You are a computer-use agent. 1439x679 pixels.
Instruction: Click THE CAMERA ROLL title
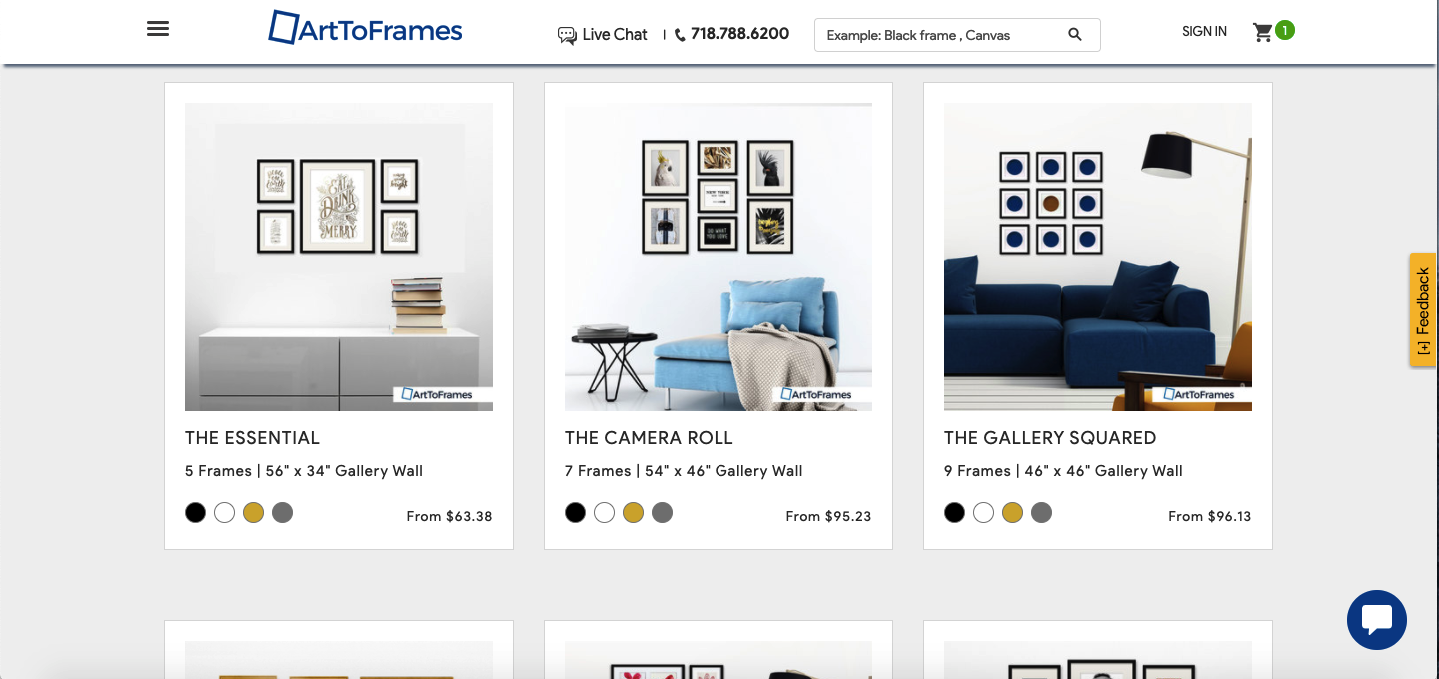click(649, 438)
